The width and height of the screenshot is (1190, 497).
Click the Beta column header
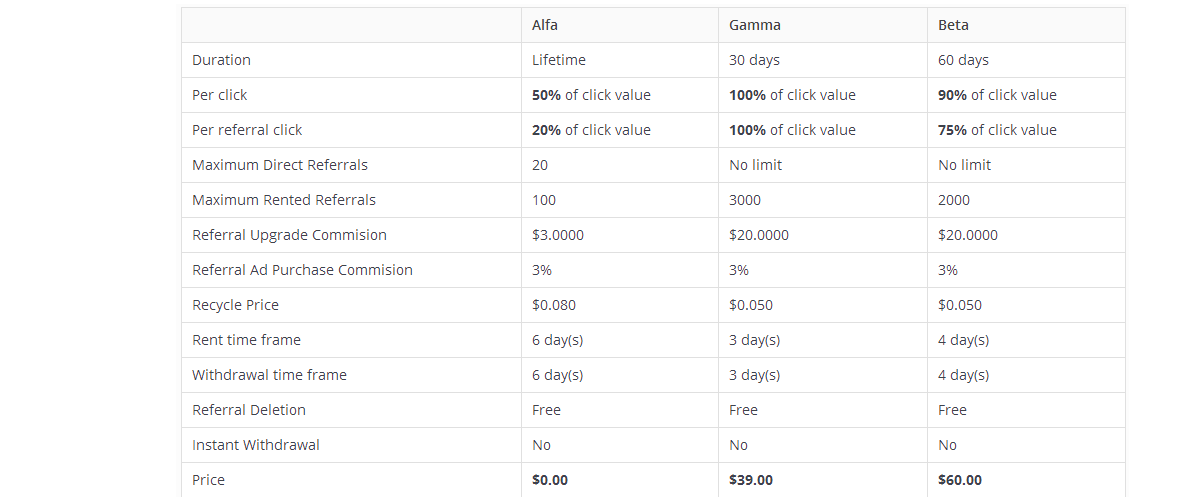point(953,25)
